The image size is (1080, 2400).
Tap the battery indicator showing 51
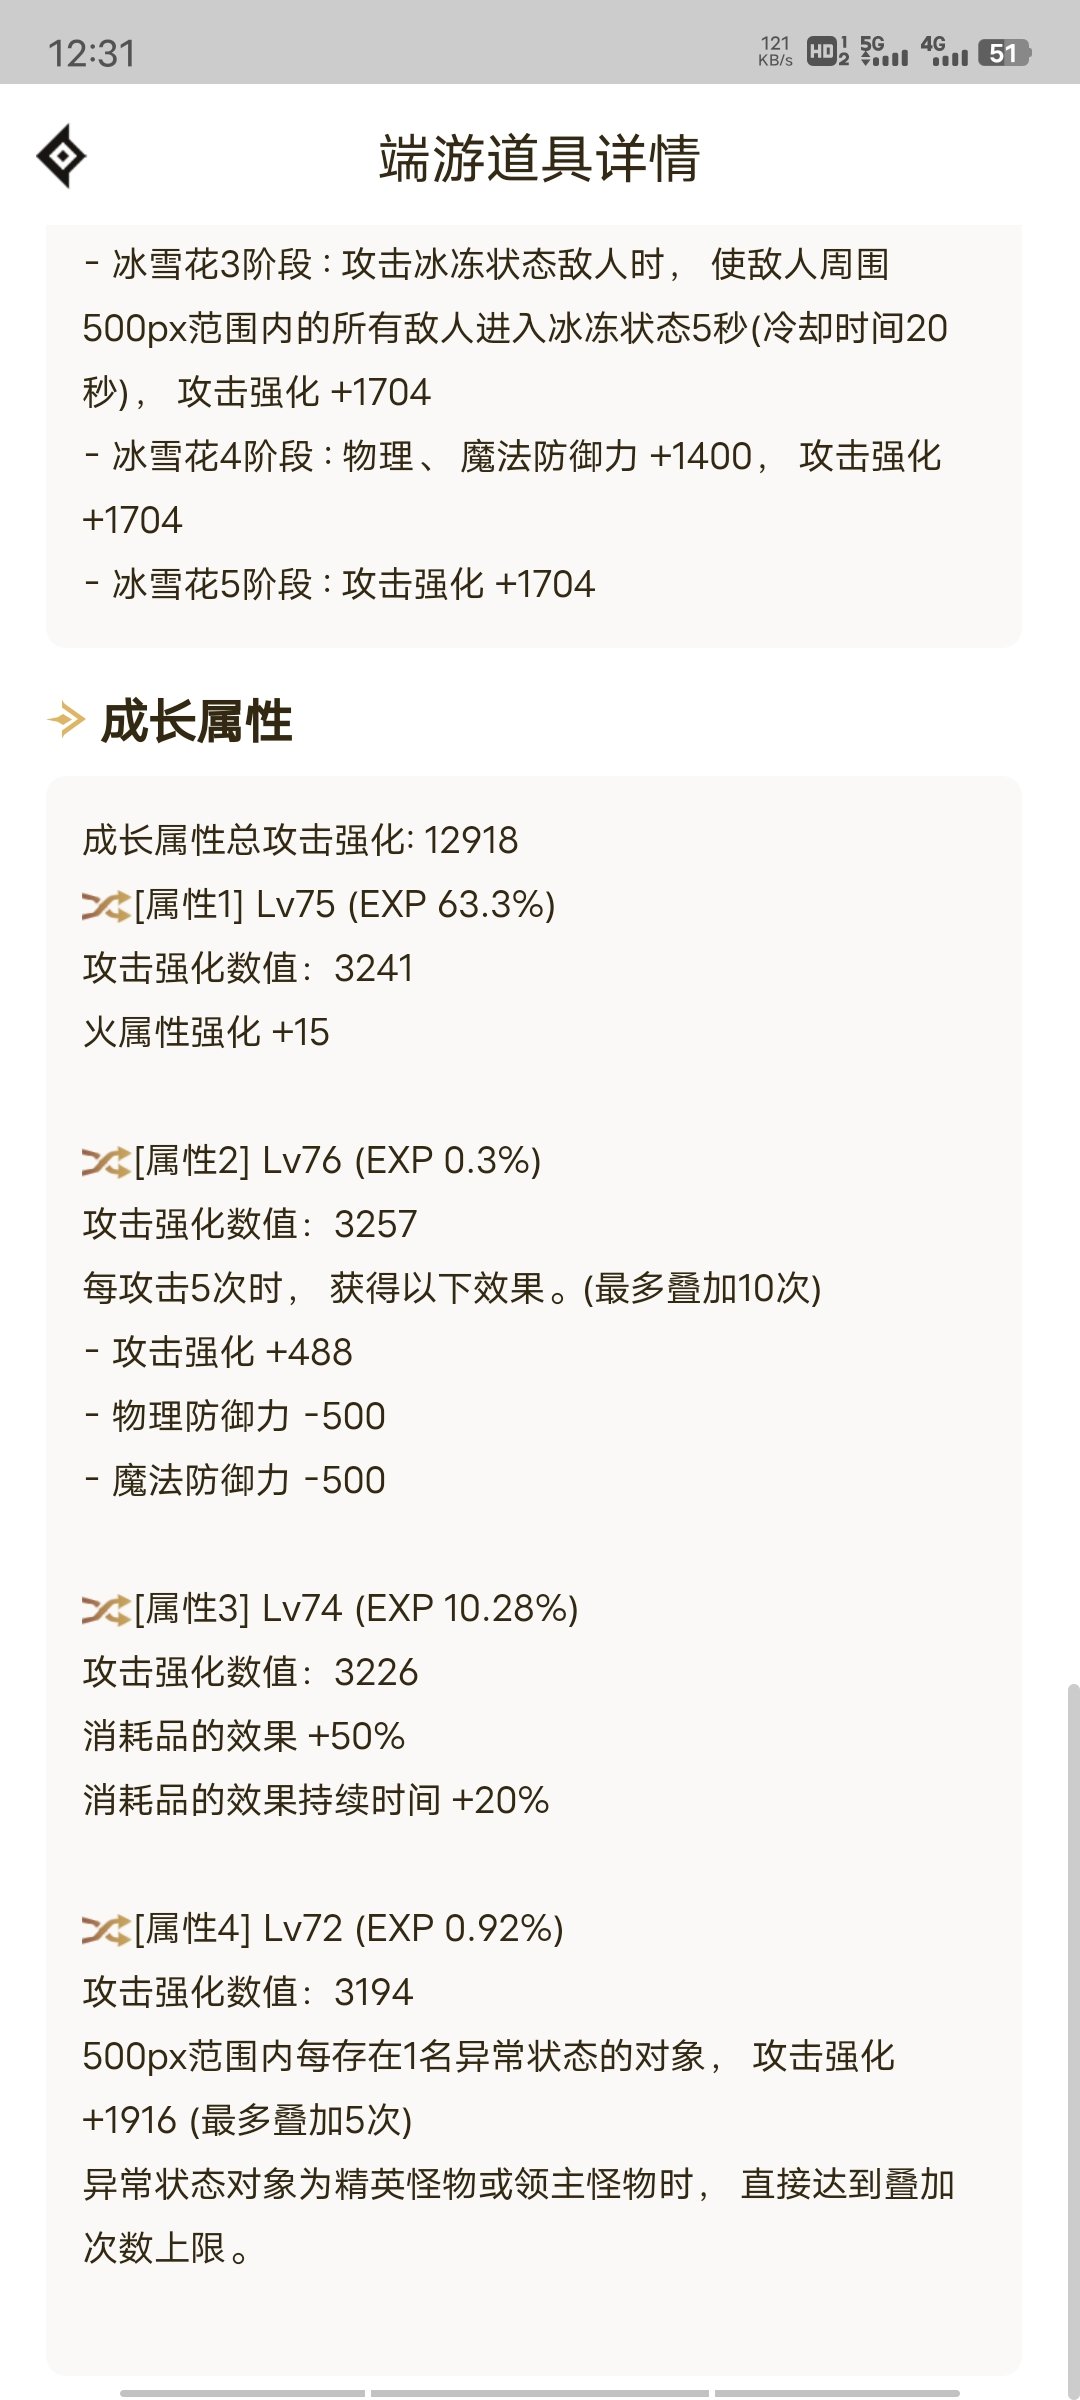tap(1004, 53)
